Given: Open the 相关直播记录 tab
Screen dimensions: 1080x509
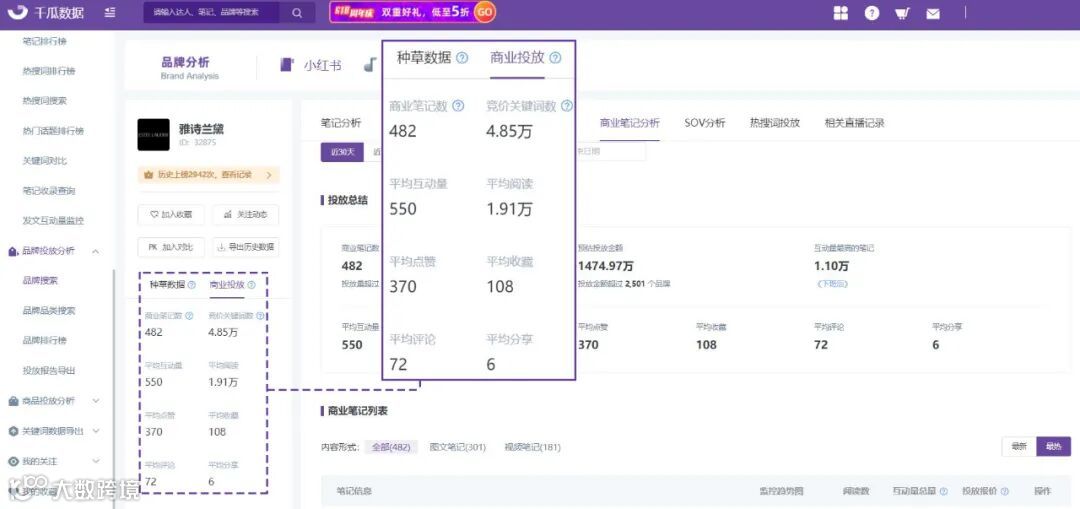Looking at the screenshot, I should [x=855, y=123].
